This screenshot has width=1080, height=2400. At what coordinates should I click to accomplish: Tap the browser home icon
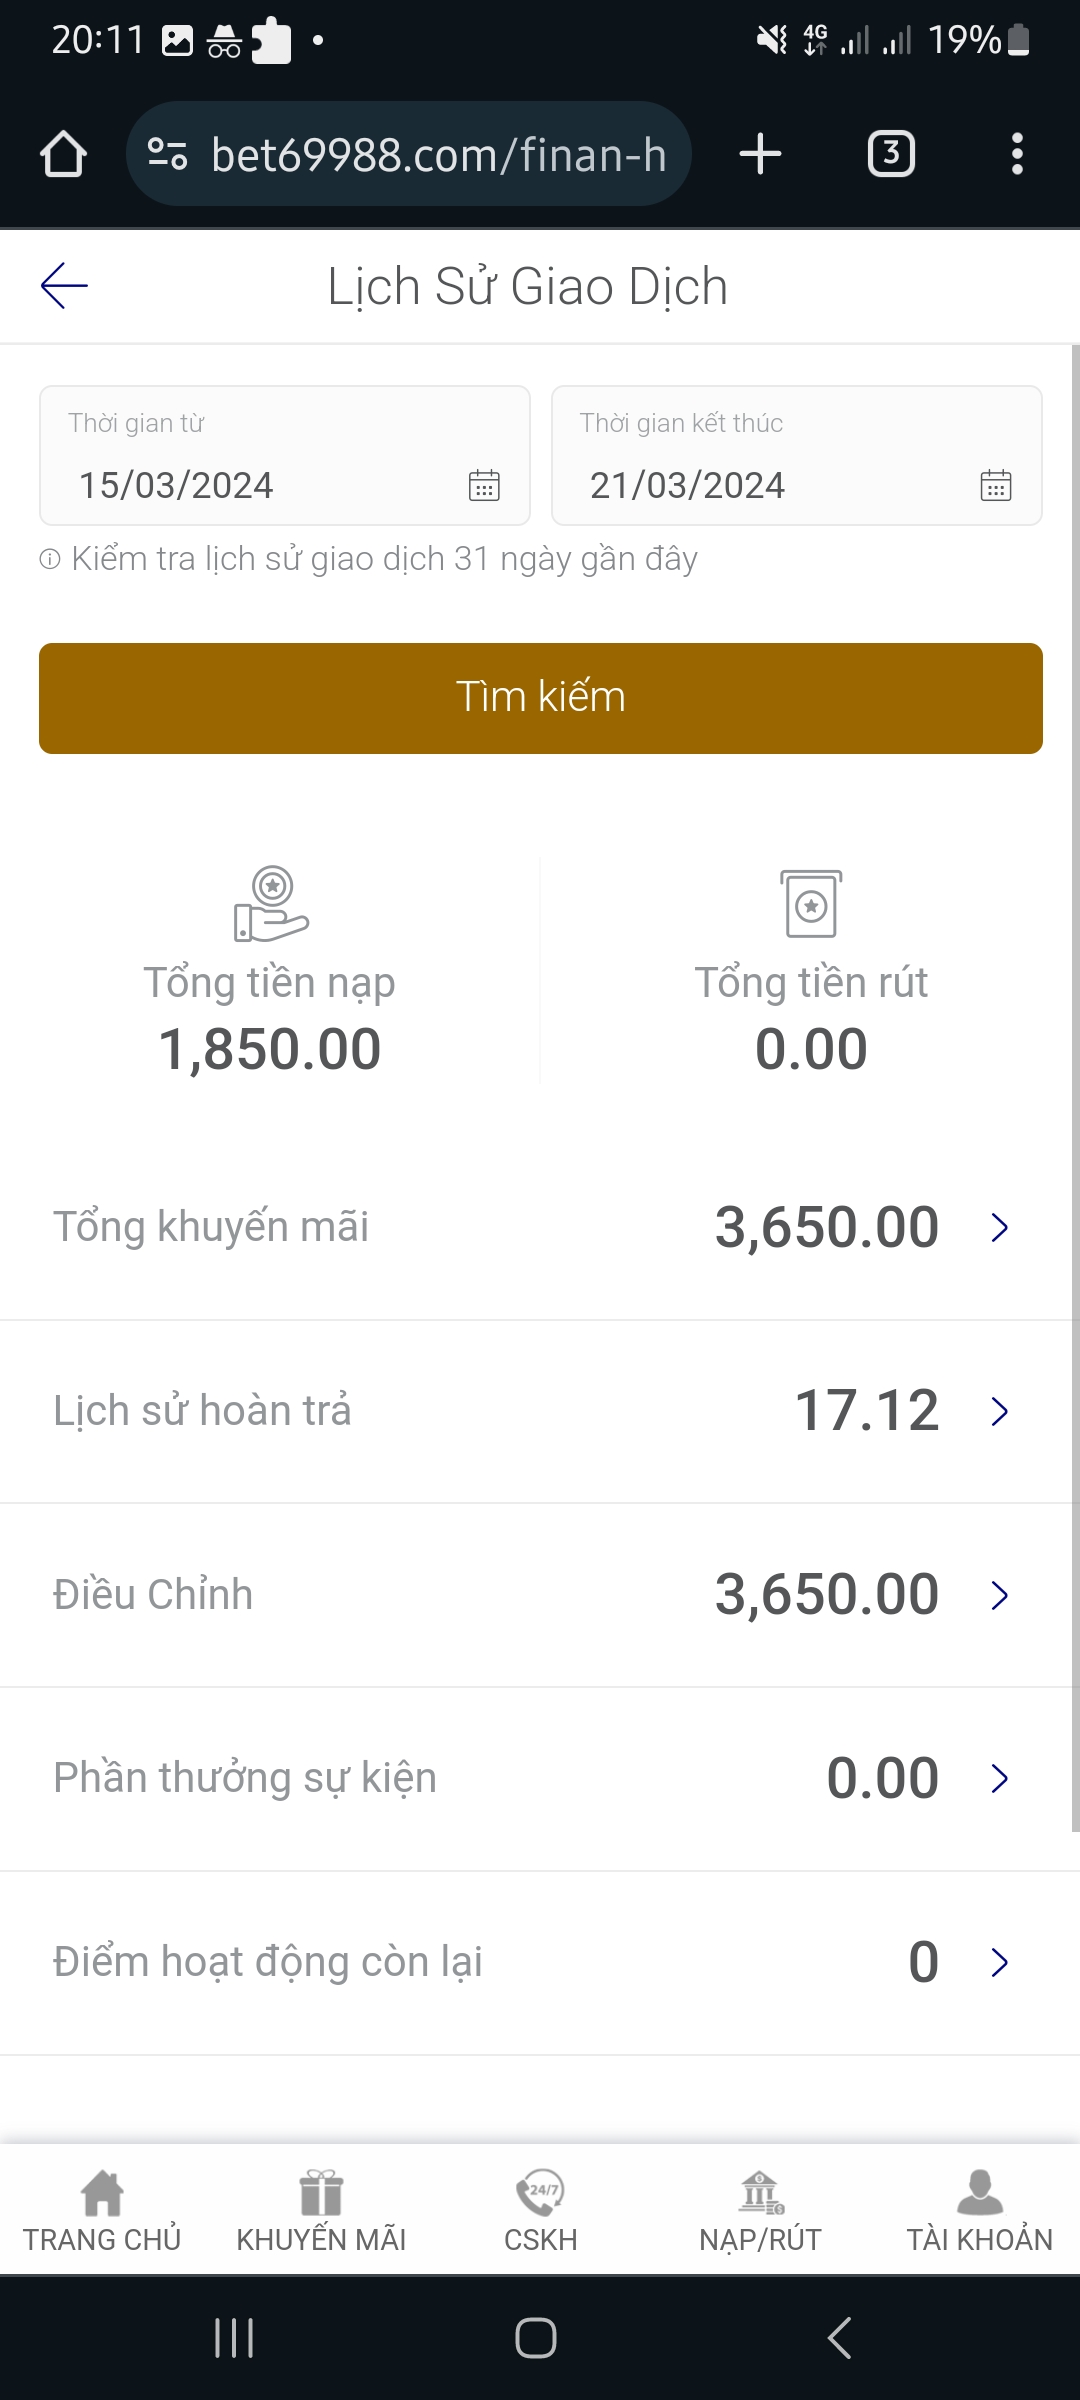(63, 155)
